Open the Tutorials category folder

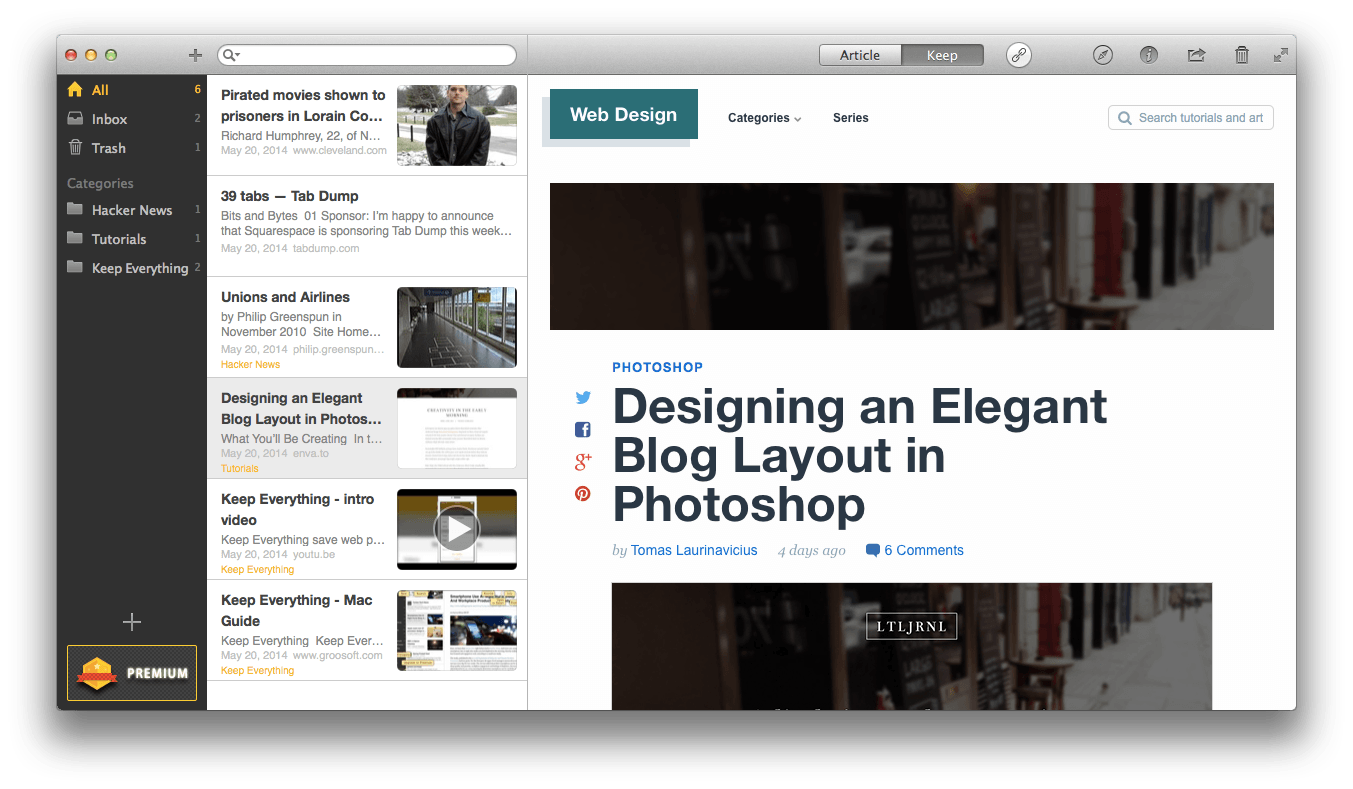[132, 239]
